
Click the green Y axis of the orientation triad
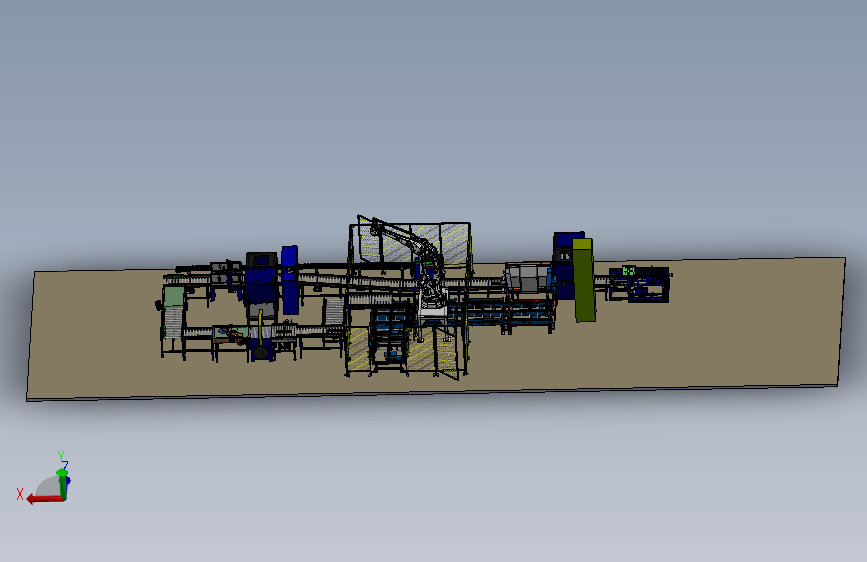(x=62, y=484)
